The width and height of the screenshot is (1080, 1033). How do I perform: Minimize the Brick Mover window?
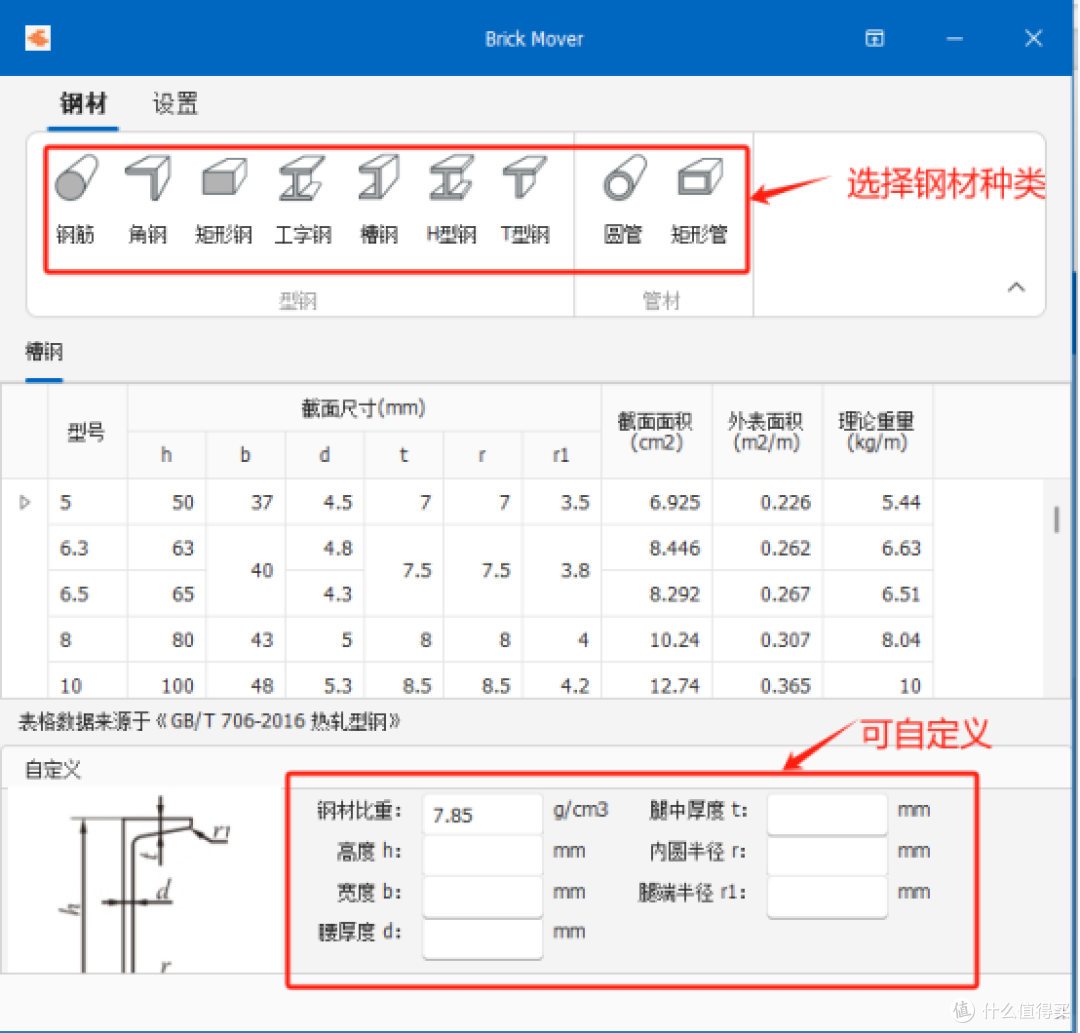(x=955, y=39)
